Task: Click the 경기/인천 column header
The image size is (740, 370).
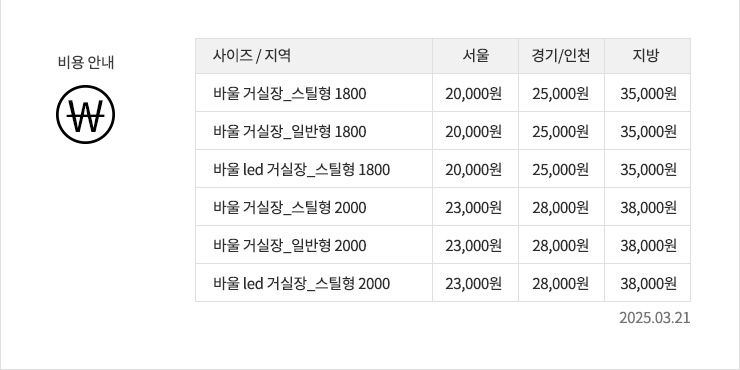Action: (561, 56)
